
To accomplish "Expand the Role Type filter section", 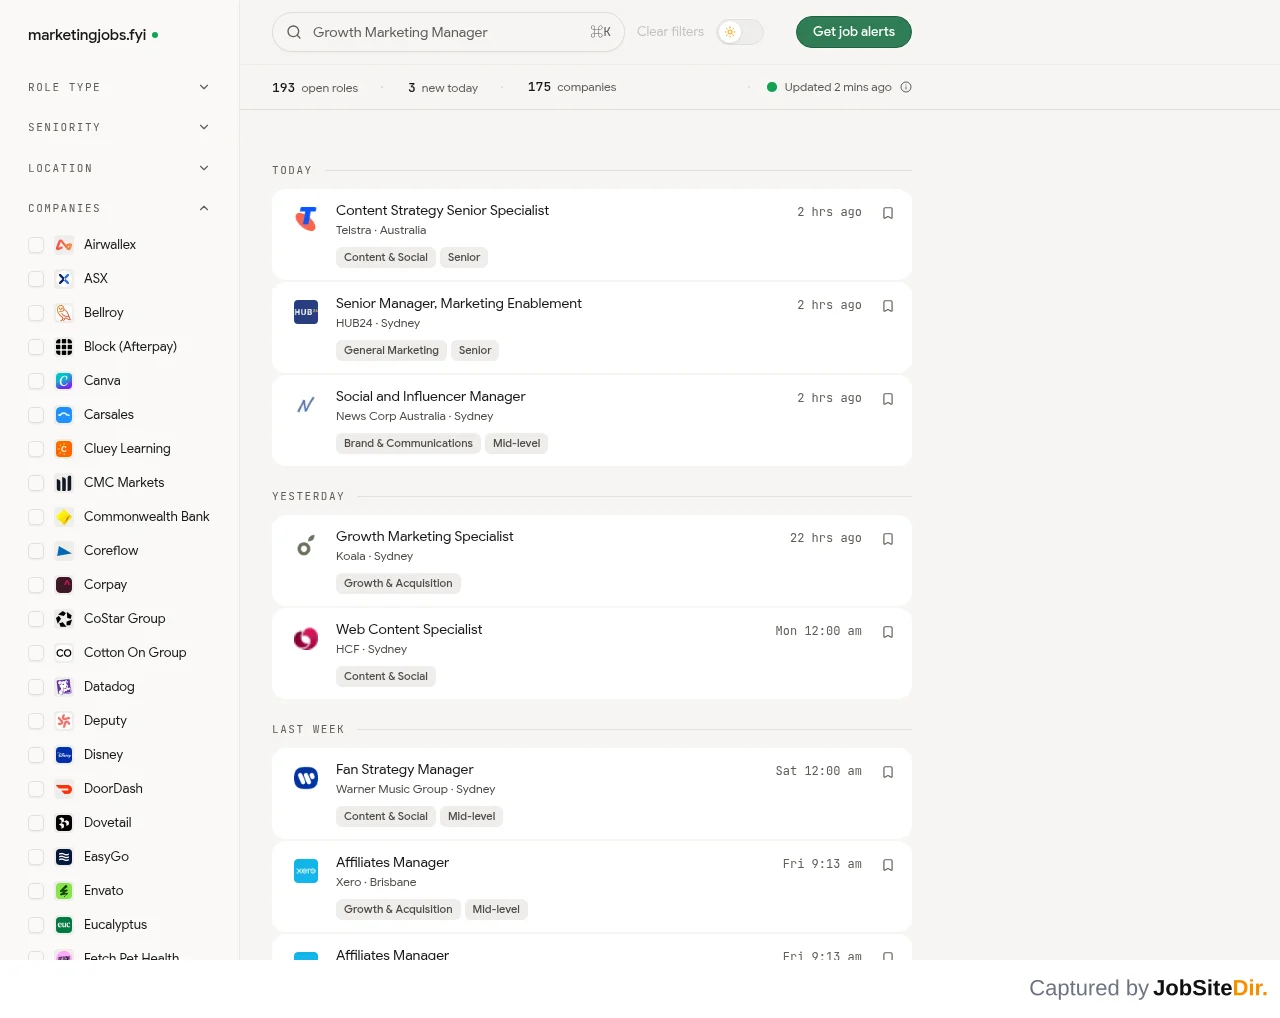I will coord(119,87).
